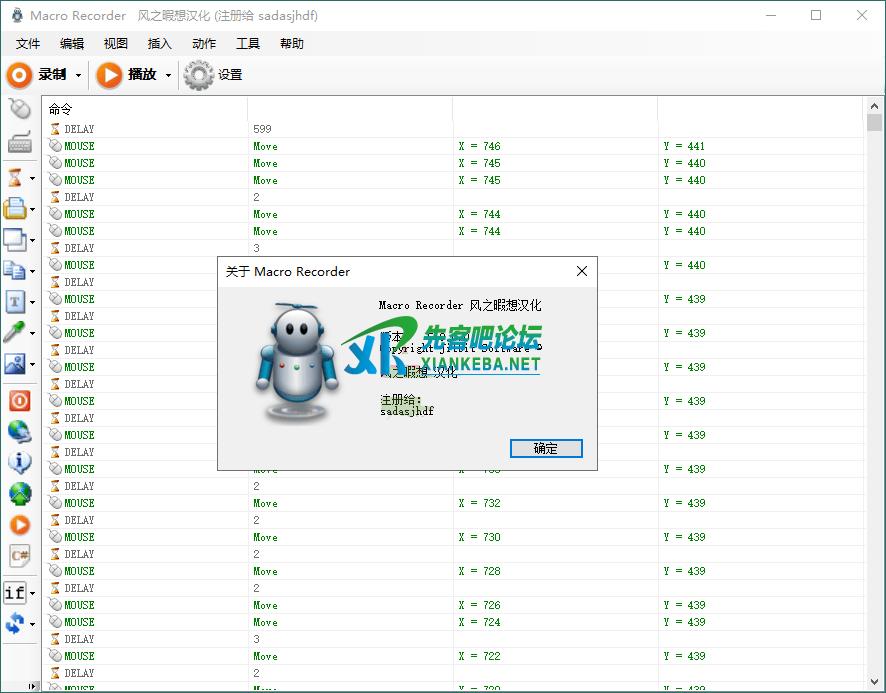Select the eyedropper pixel color tool
The height and width of the screenshot is (693, 886).
coord(15,333)
